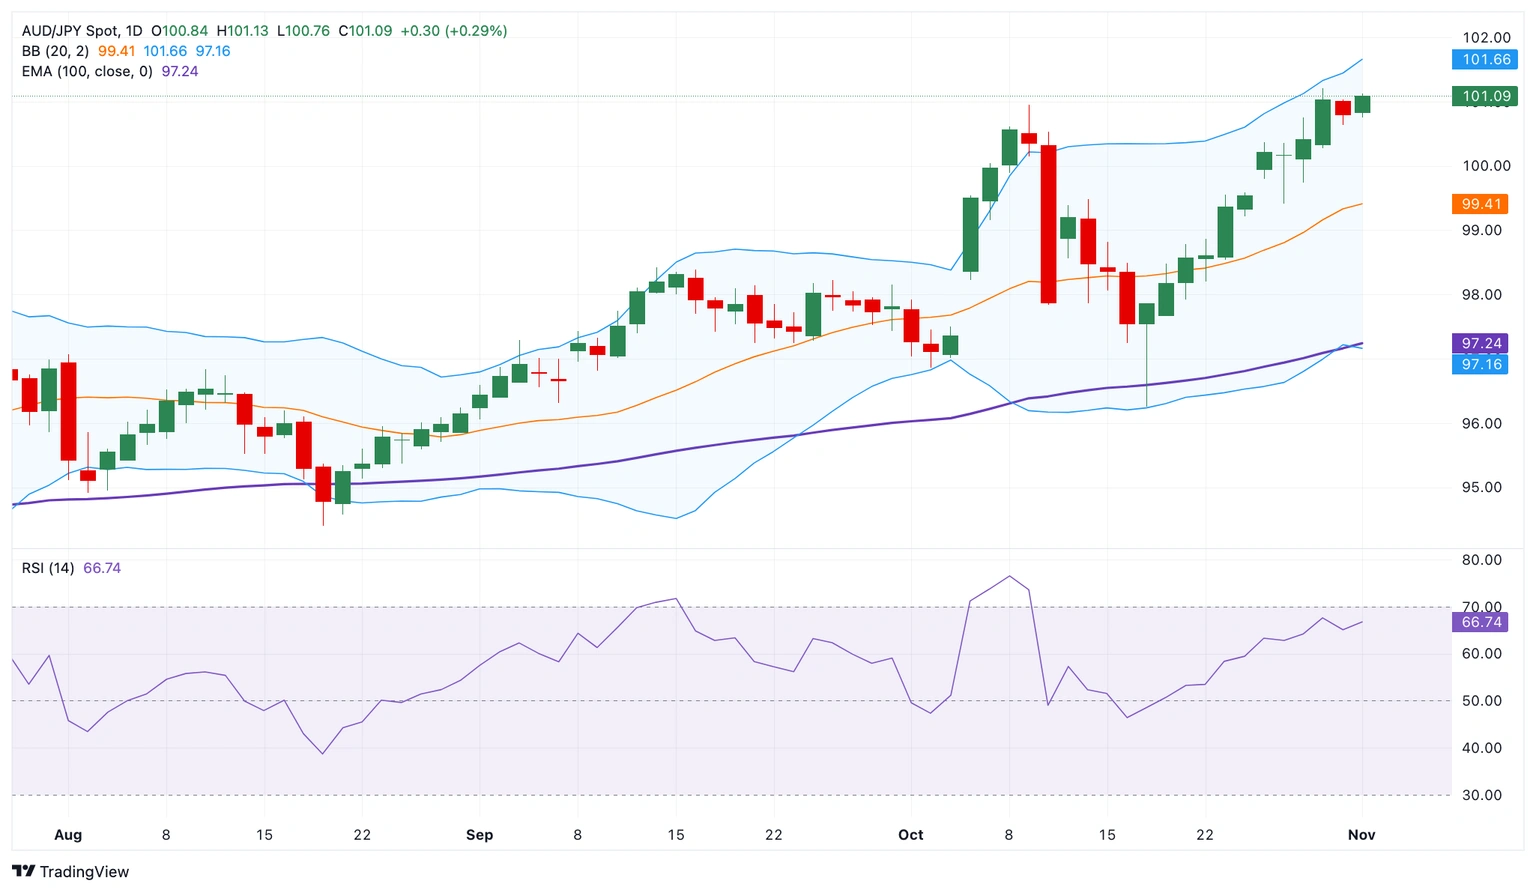1536x892 pixels.
Task: Click the purple 97.24 EMA price label
Action: coord(1480,343)
